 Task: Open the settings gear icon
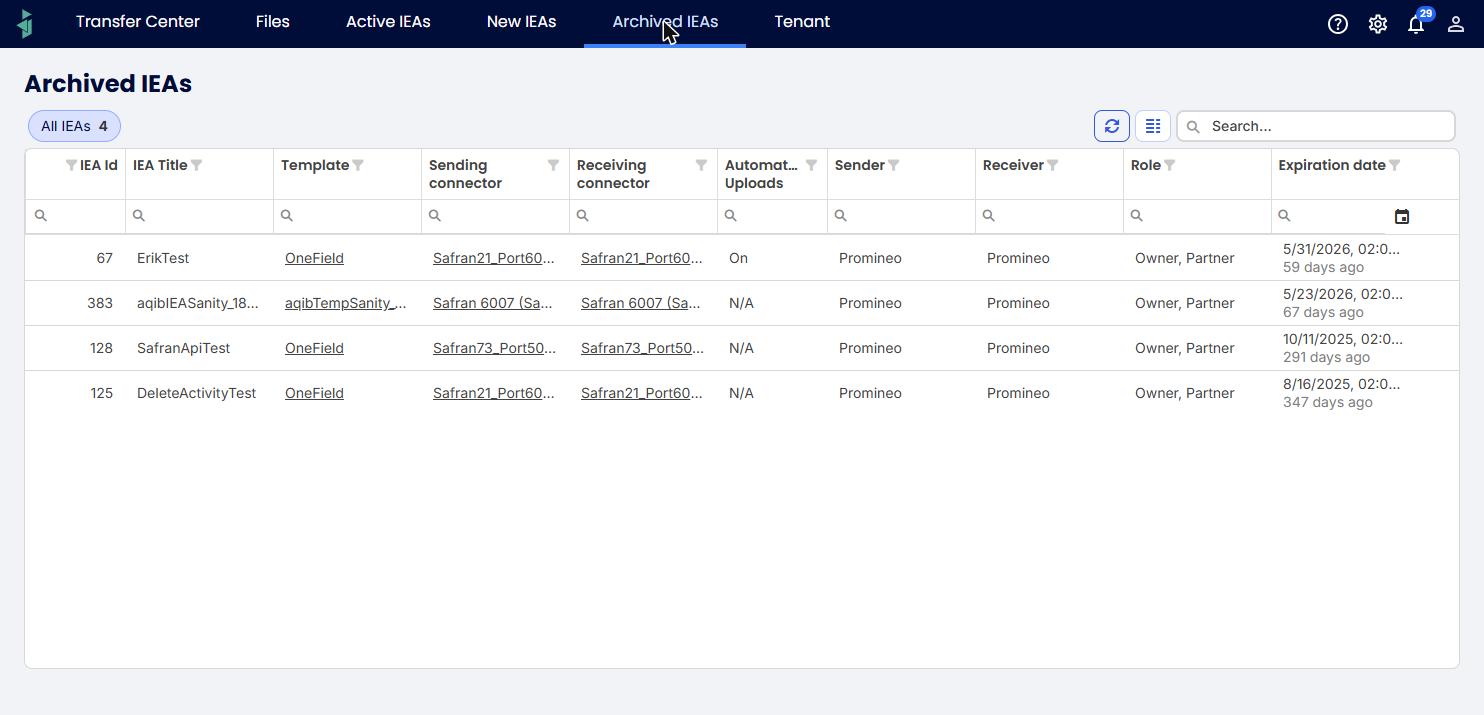1378,24
